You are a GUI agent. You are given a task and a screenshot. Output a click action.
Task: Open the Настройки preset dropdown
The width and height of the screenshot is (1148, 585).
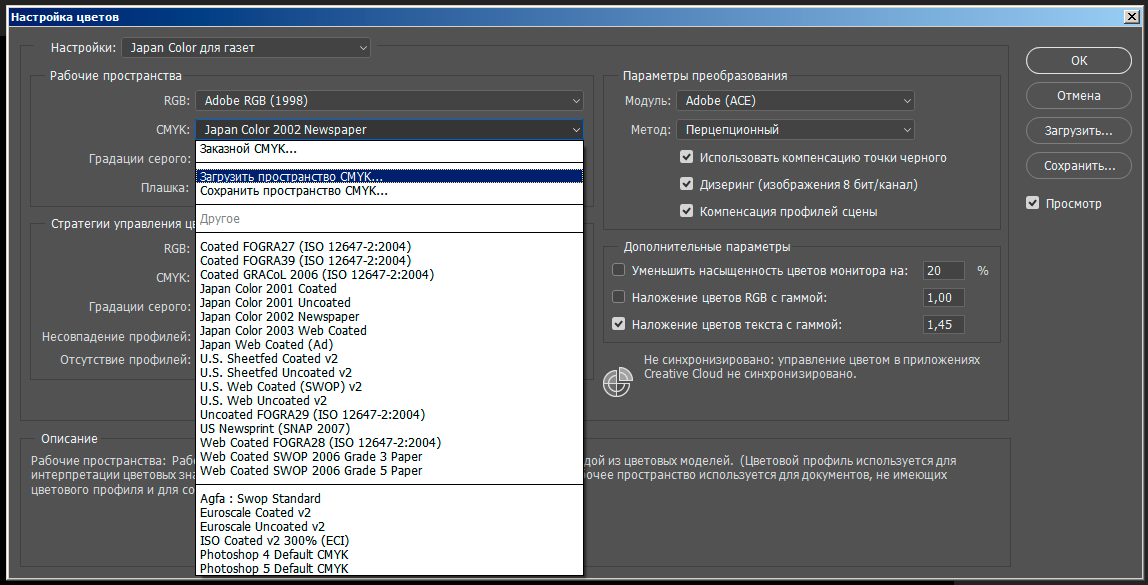[245, 47]
